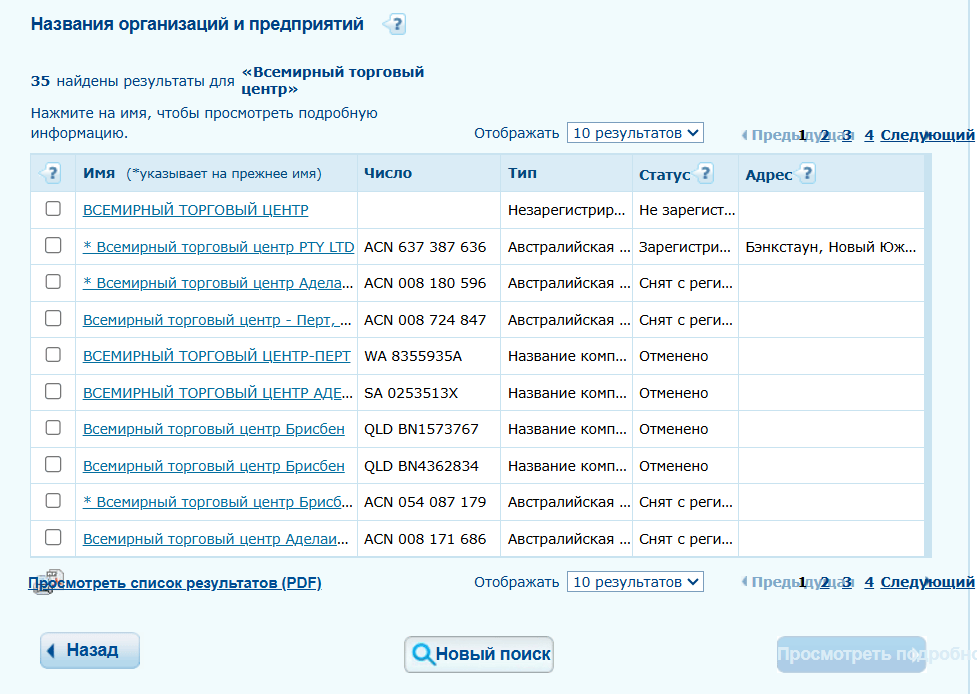Click PDF icon beside results list link

pos(42,584)
